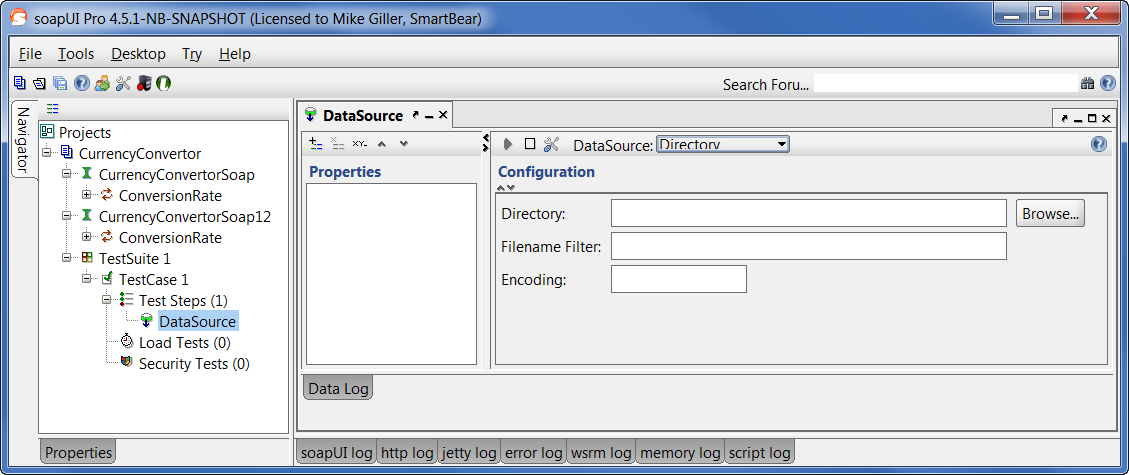Switch to the http log tab

coord(408,453)
